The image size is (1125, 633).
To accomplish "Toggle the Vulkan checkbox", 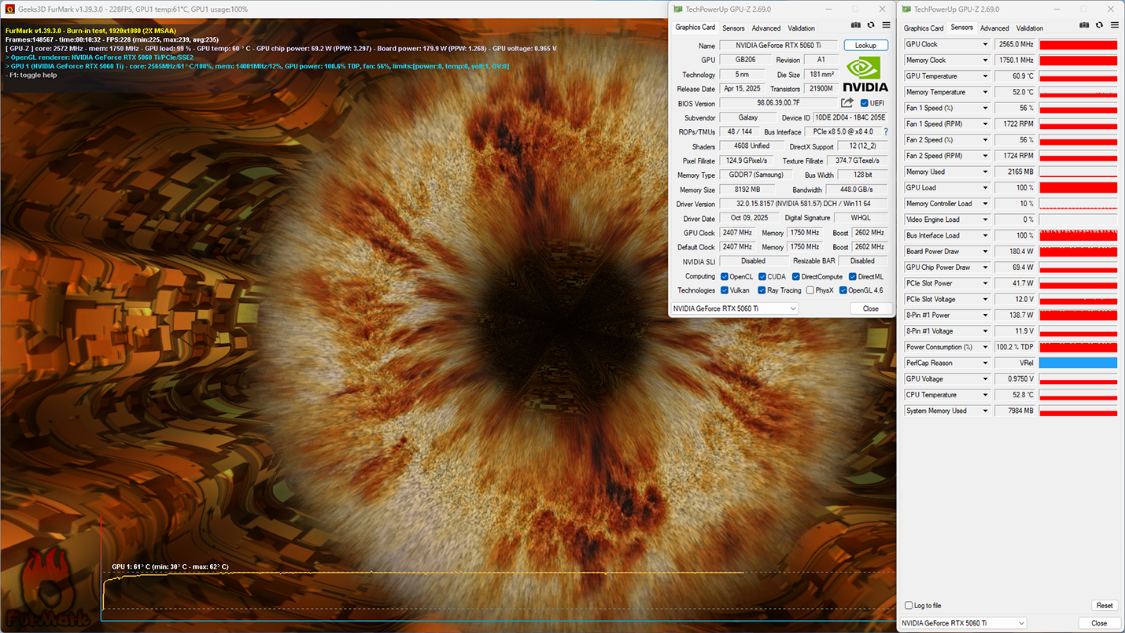I will [725, 291].
